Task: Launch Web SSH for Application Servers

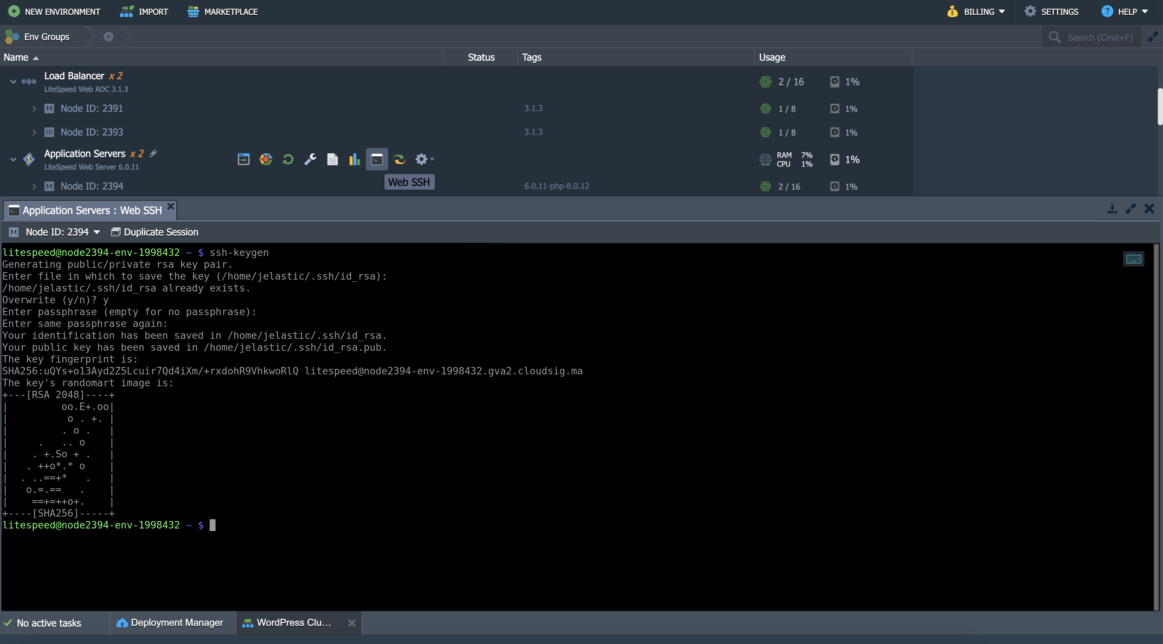Action: (376, 159)
